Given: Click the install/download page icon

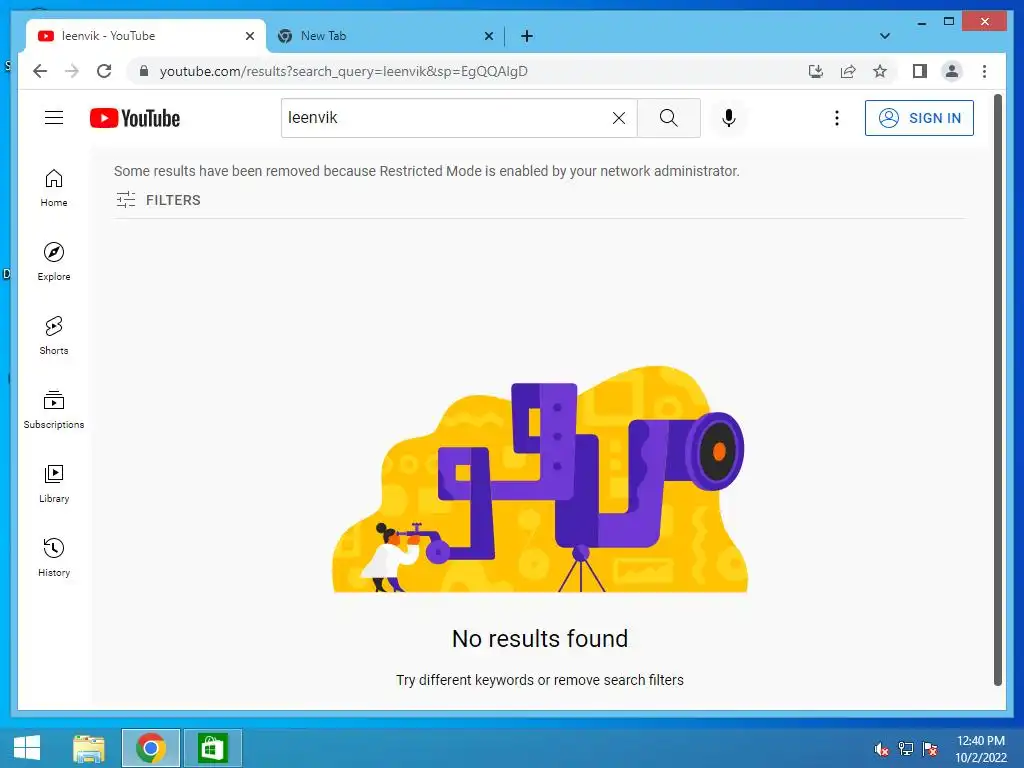Looking at the screenshot, I should coord(816,71).
